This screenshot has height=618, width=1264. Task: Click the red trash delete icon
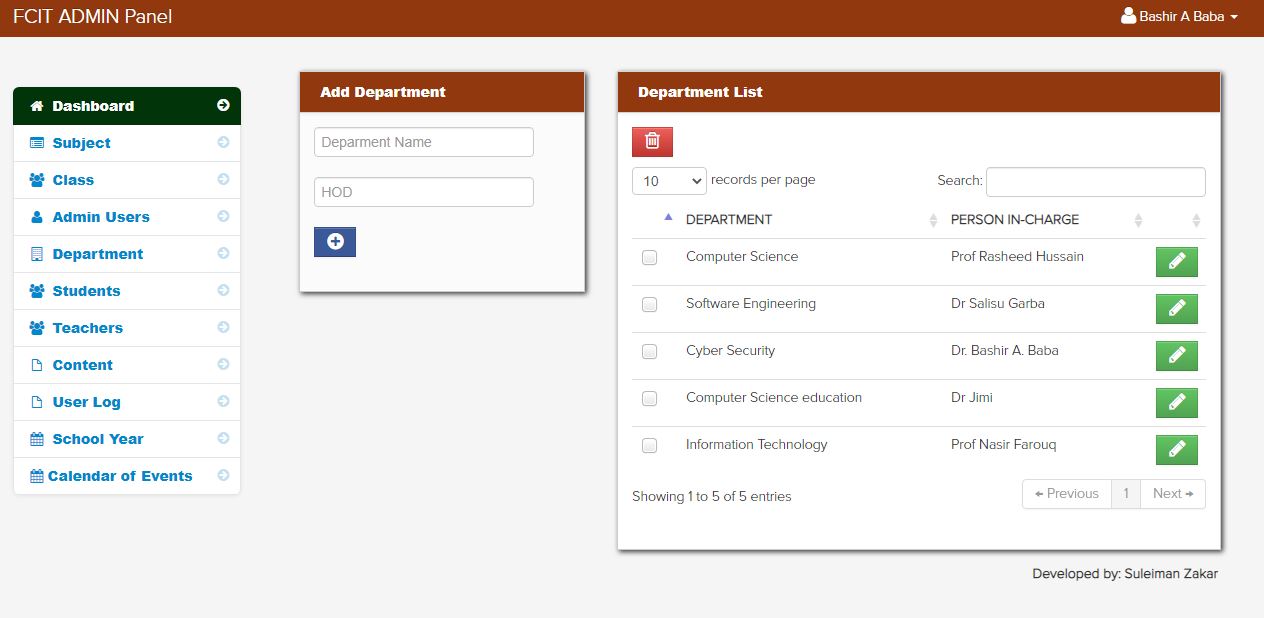click(652, 141)
